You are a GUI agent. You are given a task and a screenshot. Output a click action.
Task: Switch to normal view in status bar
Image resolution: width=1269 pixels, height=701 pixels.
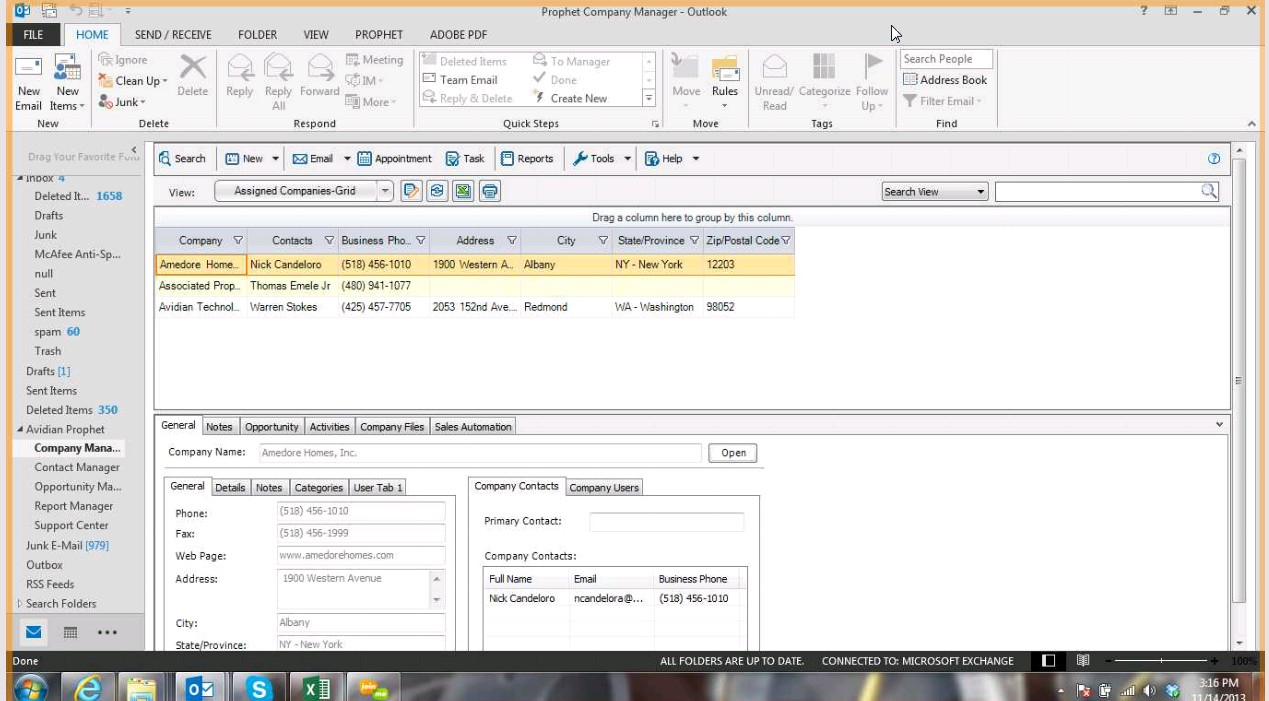1049,661
